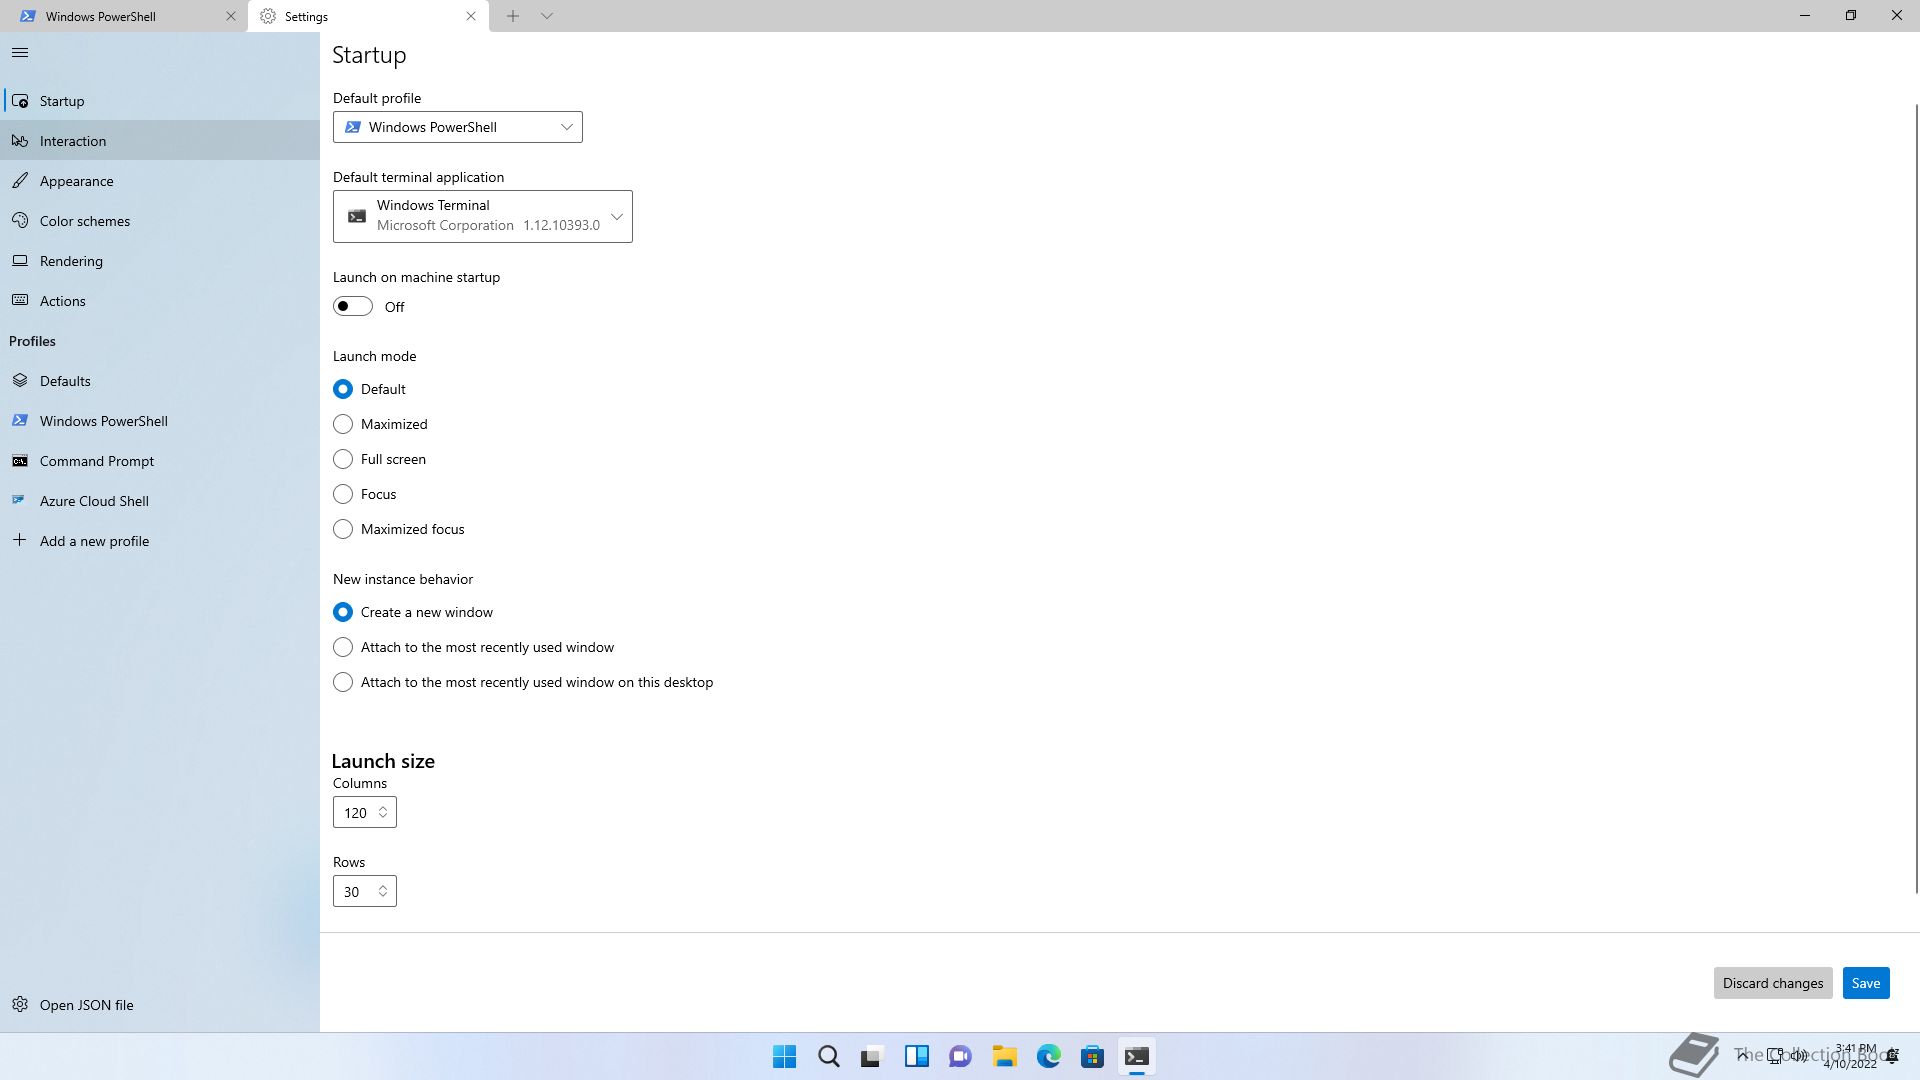Open Task View in taskbar

[x=873, y=1056]
